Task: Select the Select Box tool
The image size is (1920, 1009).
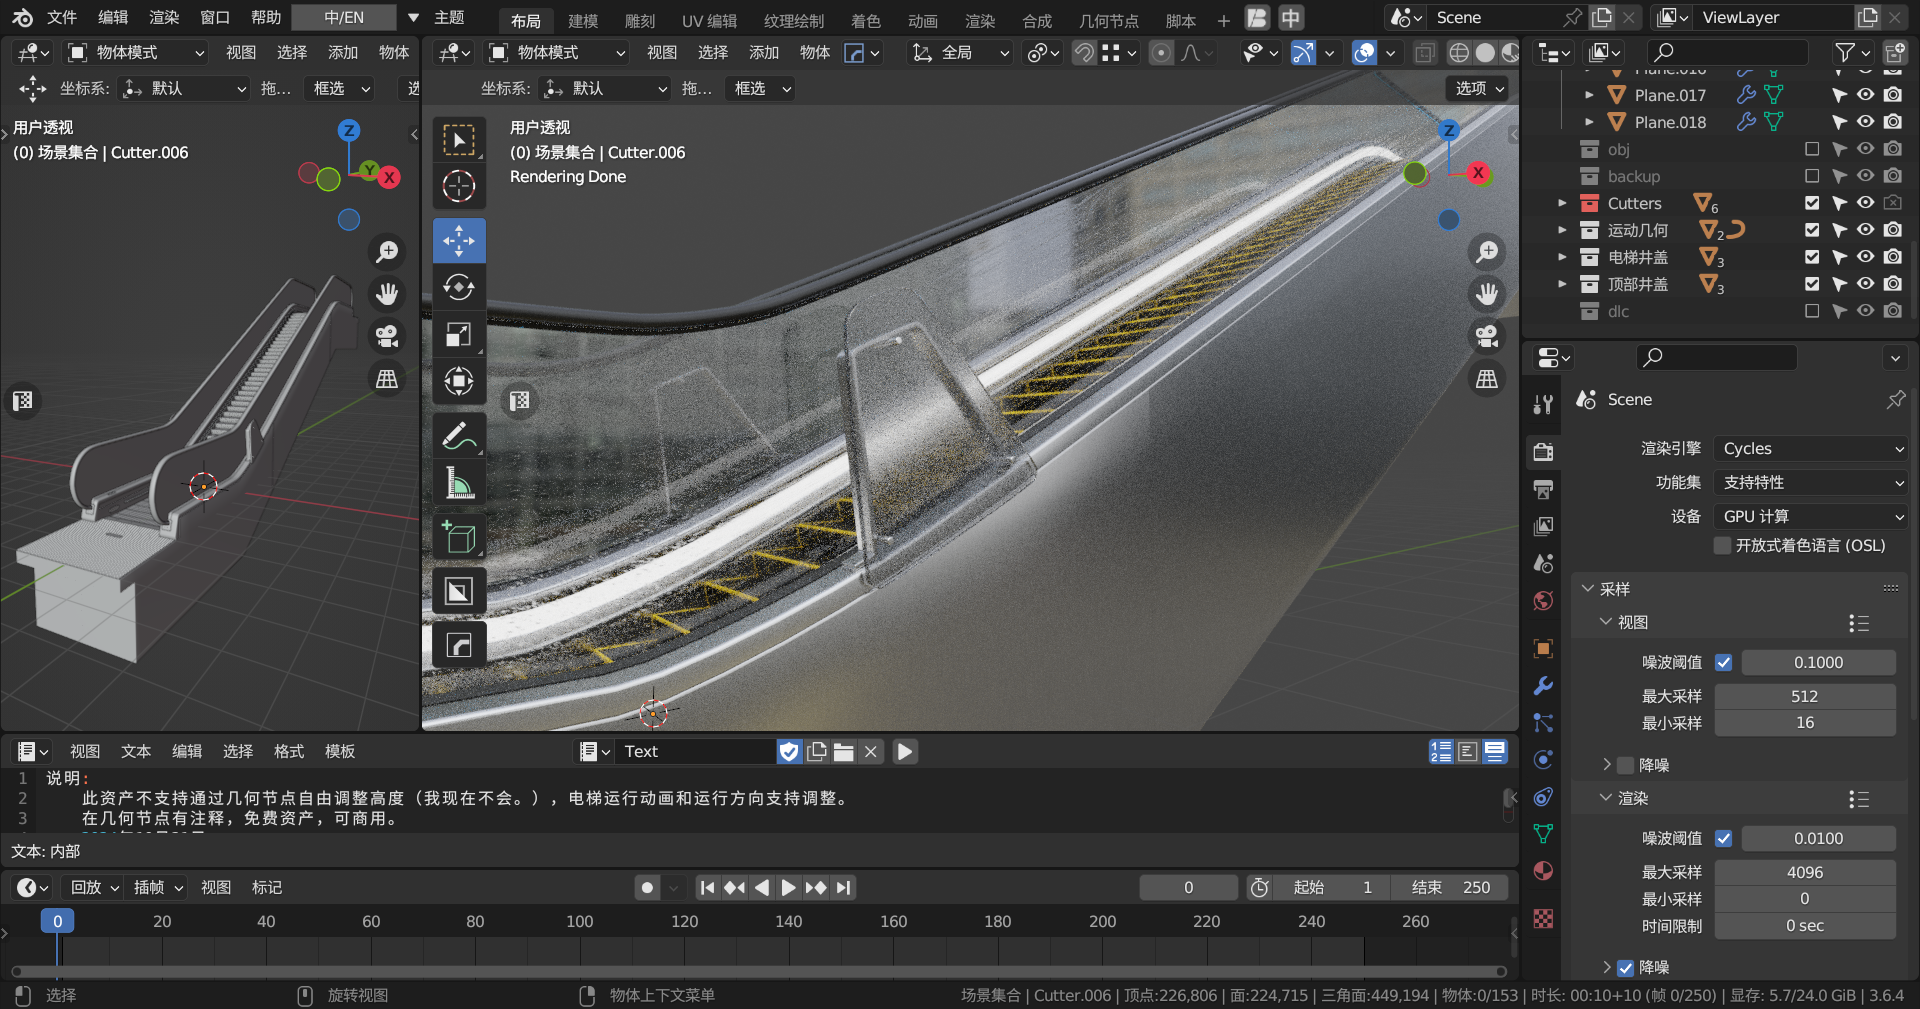Action: pos(459,140)
